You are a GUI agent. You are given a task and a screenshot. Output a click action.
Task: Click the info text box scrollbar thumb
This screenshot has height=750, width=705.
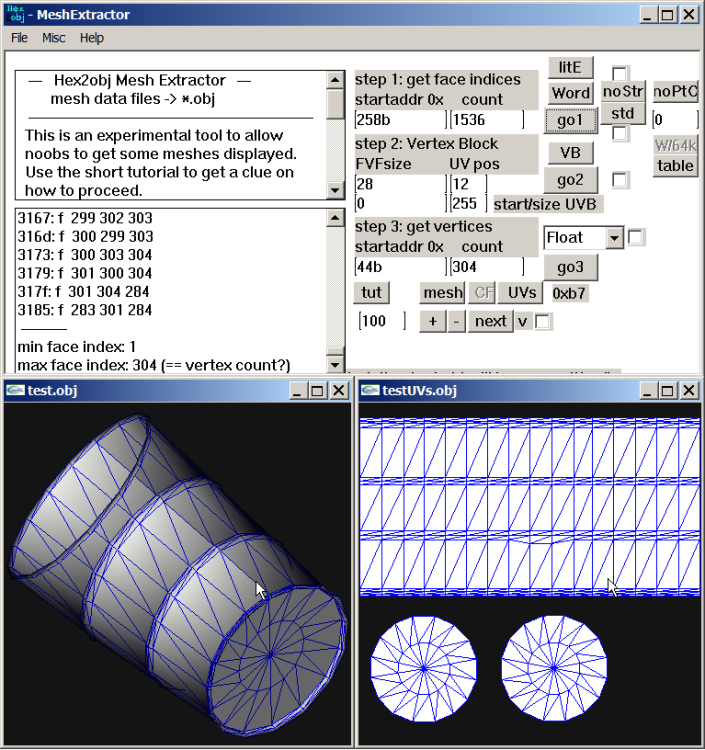click(x=335, y=104)
